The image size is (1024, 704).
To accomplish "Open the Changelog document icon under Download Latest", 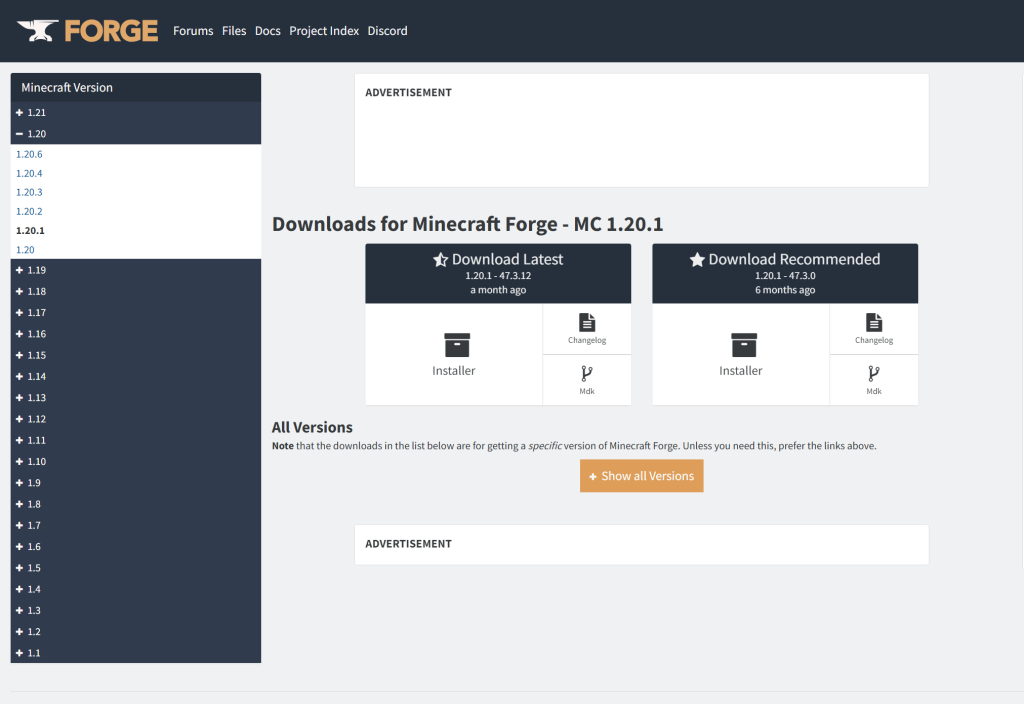I will click(587, 322).
